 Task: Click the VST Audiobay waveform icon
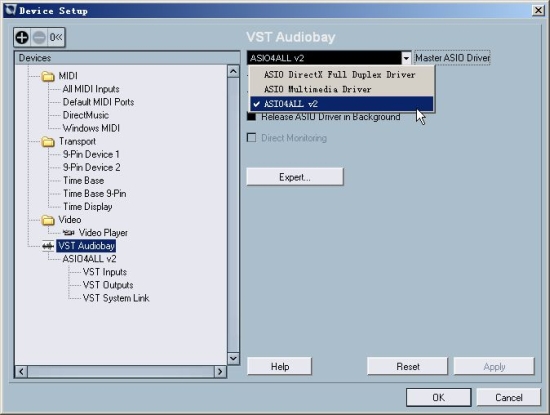[48, 246]
